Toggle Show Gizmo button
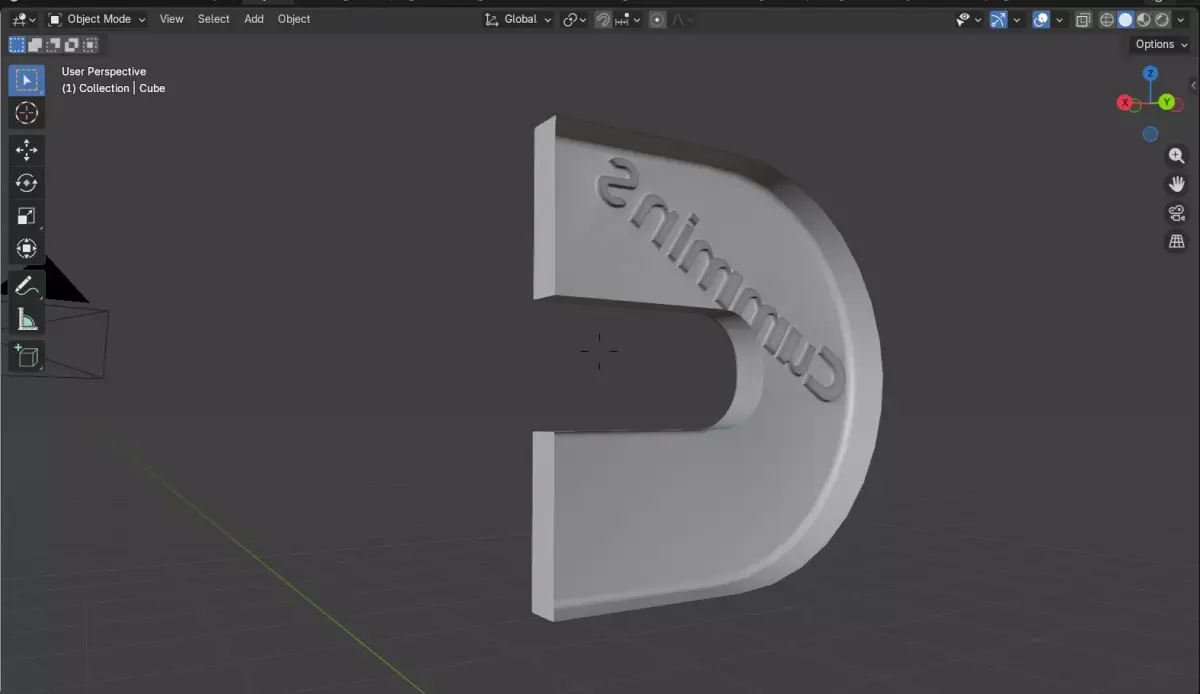 (x=998, y=19)
